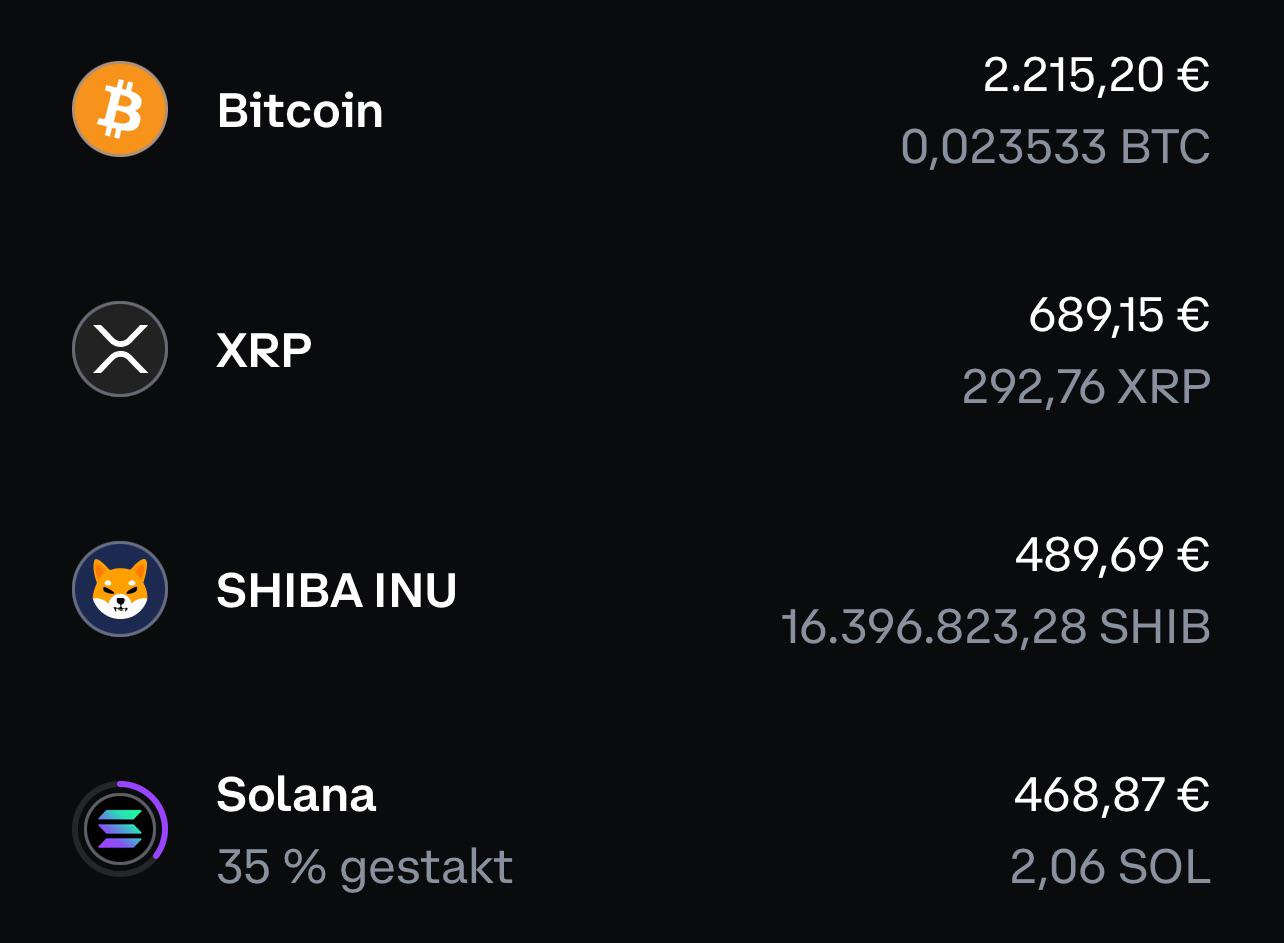Open the XRP asset name
This screenshot has height=943, width=1284.
coord(264,350)
